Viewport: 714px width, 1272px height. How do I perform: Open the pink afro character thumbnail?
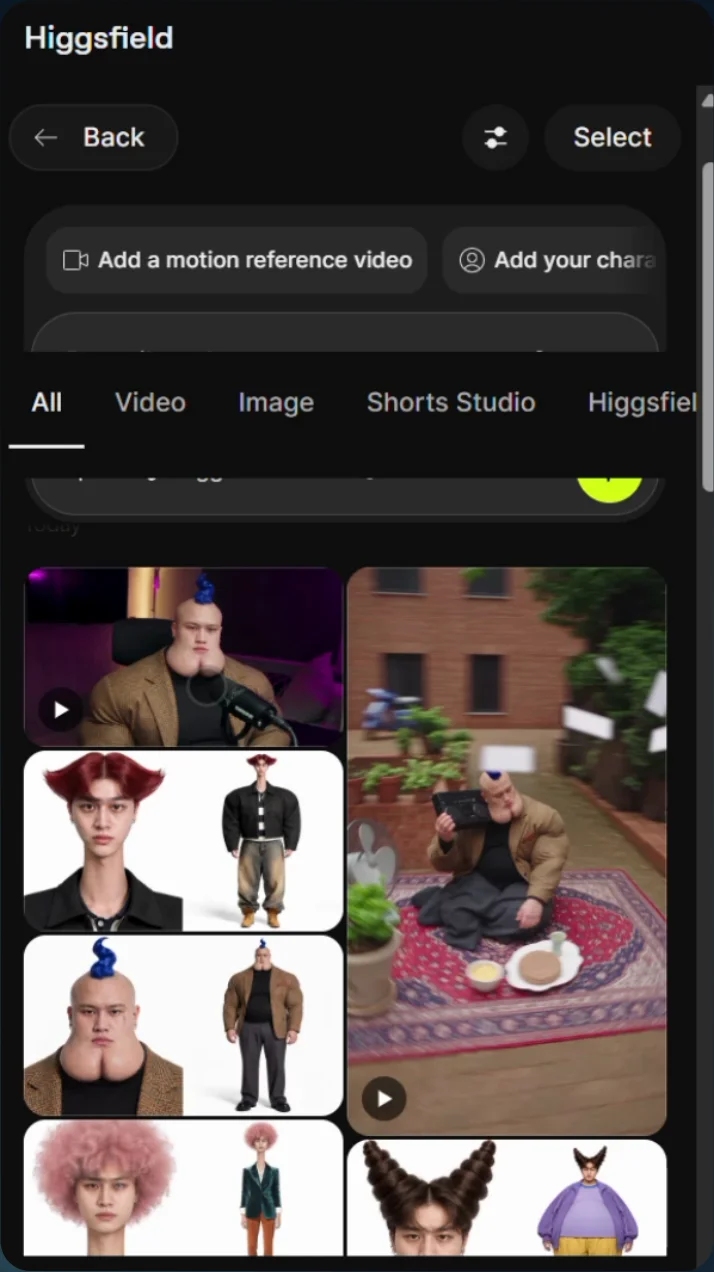pyautogui.click(x=184, y=1187)
